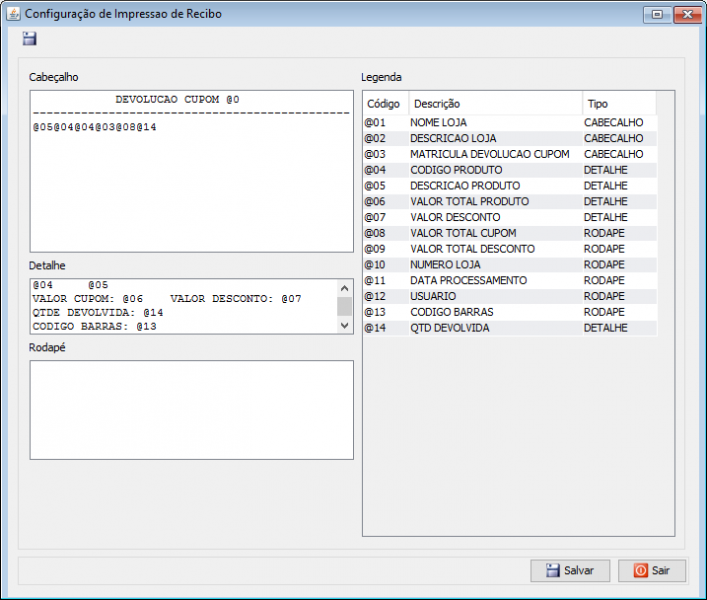This screenshot has height=600, width=707.
Task: Select the DESCRICAO LOJA row
Action: (510, 138)
